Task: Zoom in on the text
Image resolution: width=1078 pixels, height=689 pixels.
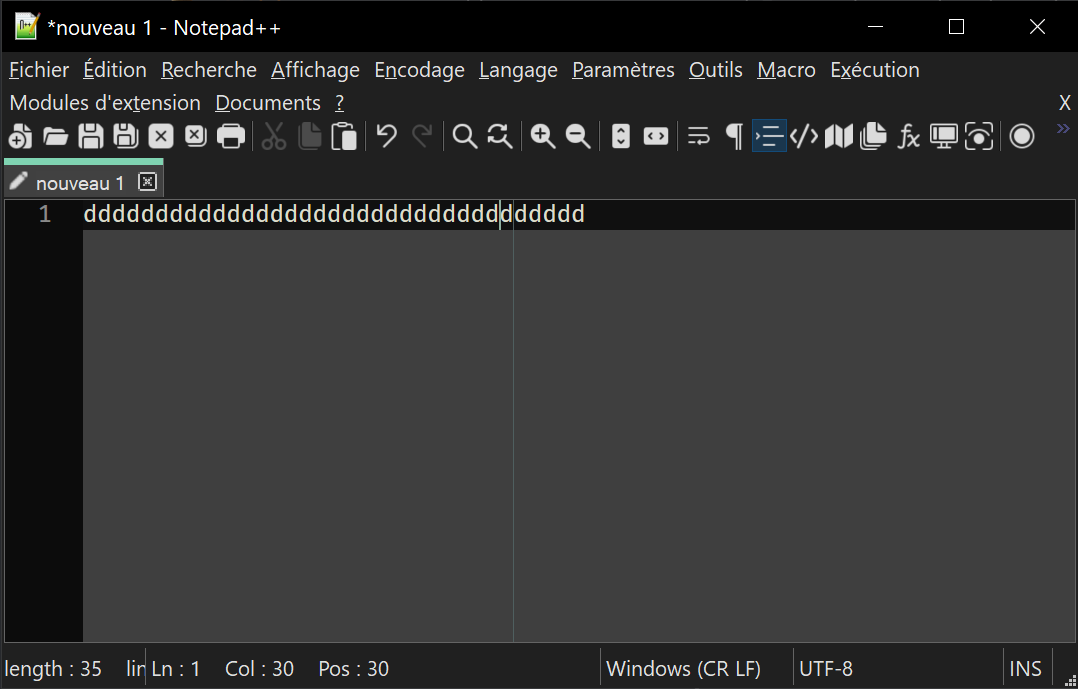Action: 543,135
